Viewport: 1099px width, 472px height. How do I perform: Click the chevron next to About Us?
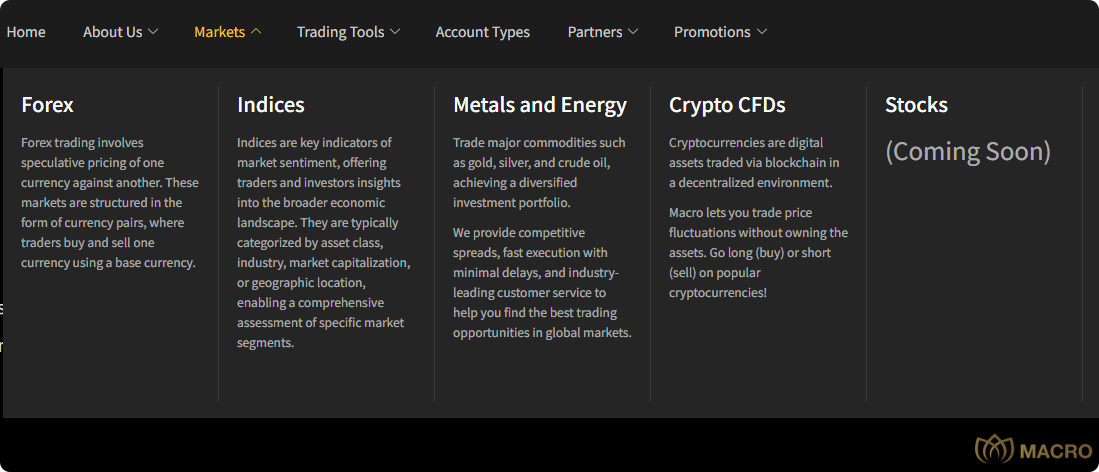click(153, 32)
